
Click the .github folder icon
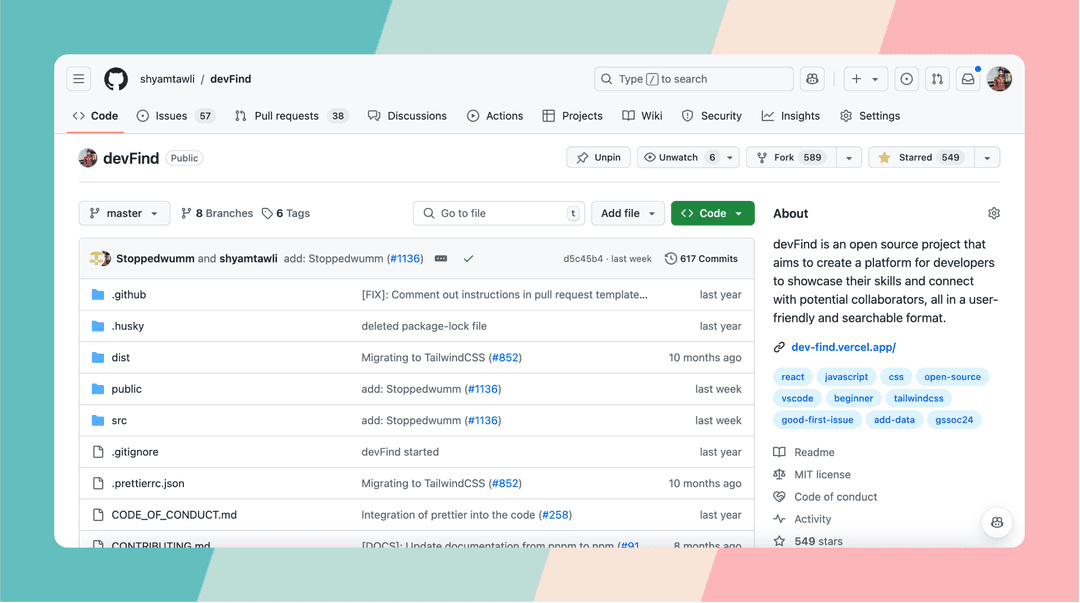(x=98, y=295)
